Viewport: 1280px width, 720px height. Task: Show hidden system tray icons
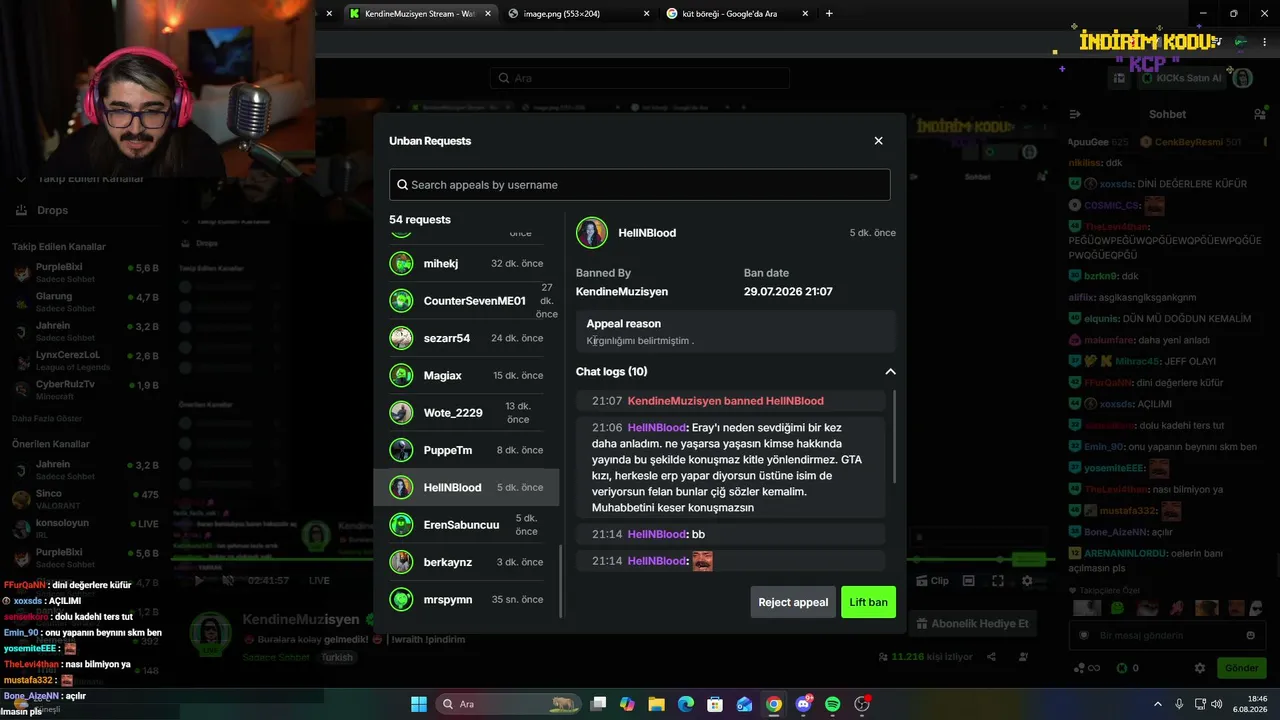(1158, 704)
